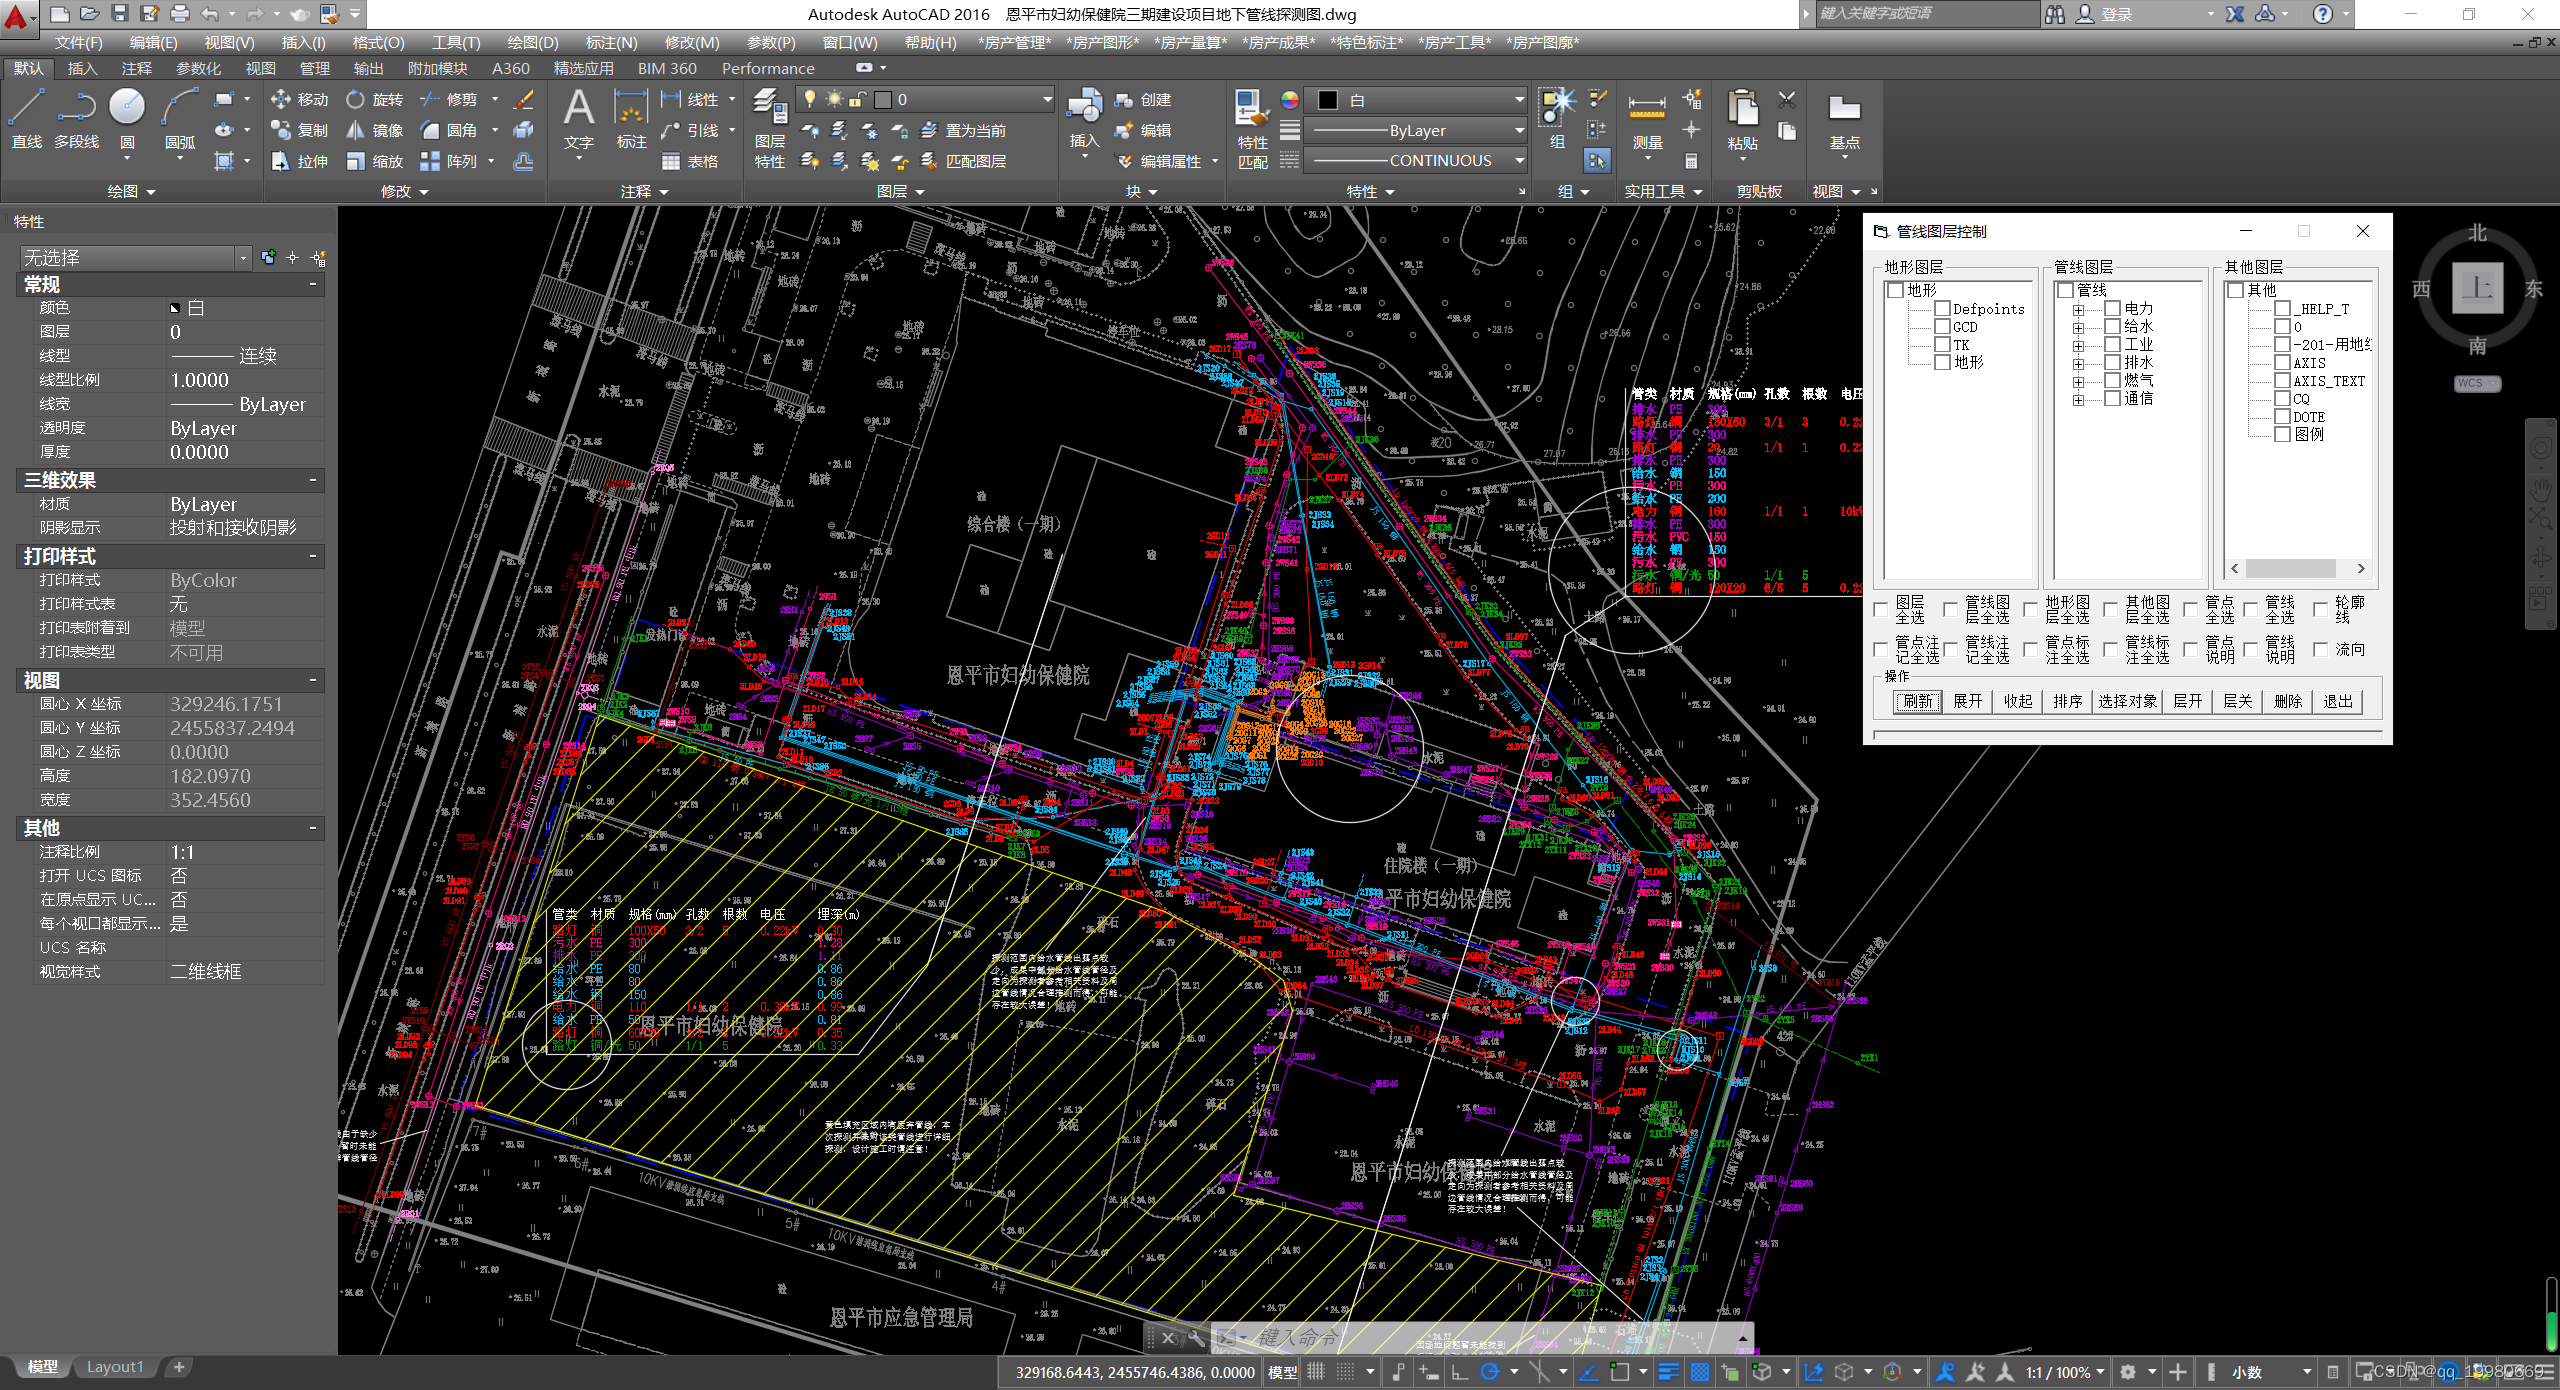This screenshot has height=1390, width=2560.
Task: Click the 层关 button in dialog
Action: 2237,701
